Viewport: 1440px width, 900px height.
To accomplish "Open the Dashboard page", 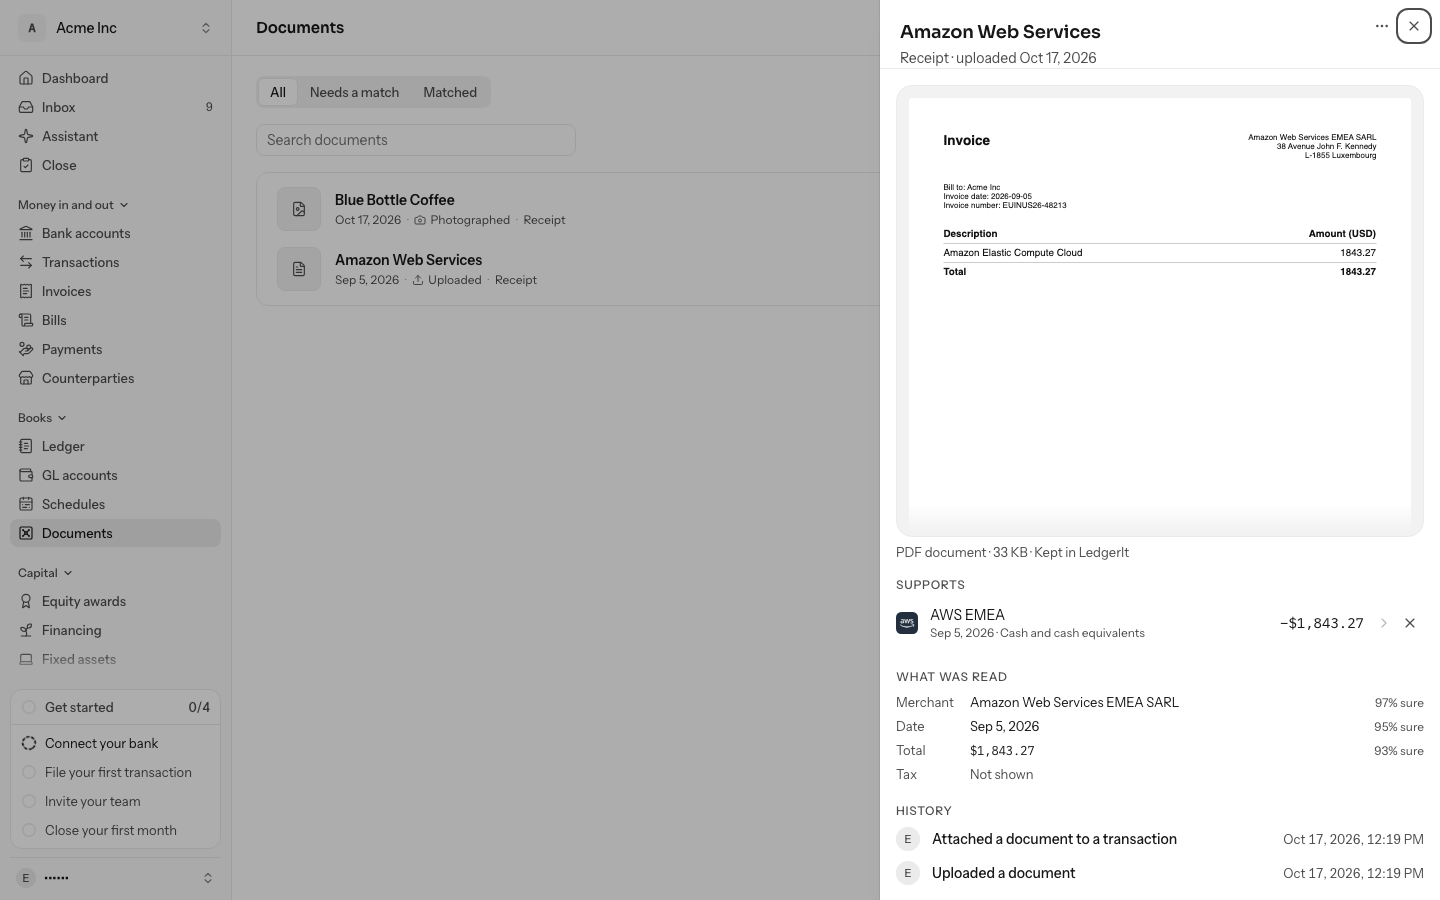I will point(115,78).
